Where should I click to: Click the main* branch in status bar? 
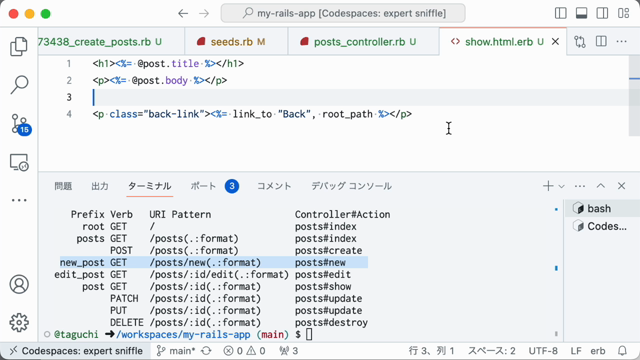pos(176,351)
